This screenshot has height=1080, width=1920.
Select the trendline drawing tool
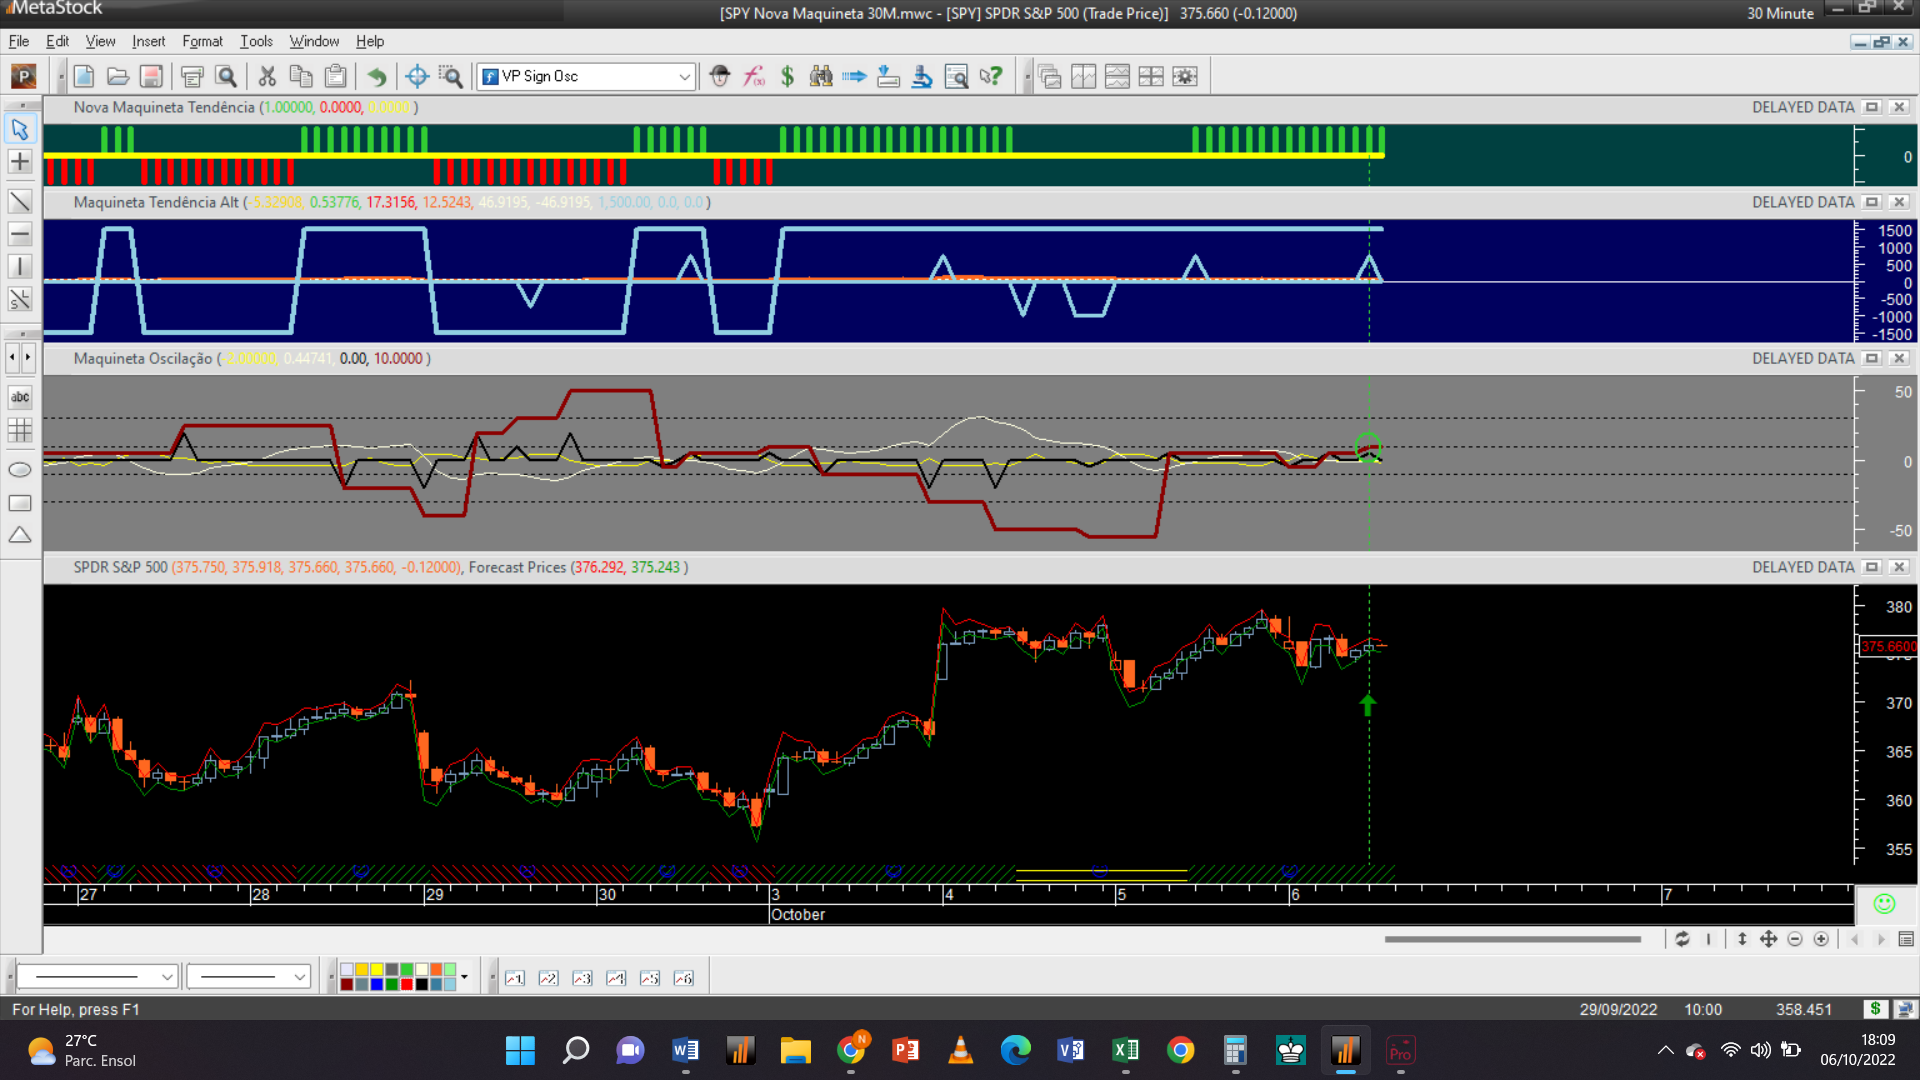[19, 201]
